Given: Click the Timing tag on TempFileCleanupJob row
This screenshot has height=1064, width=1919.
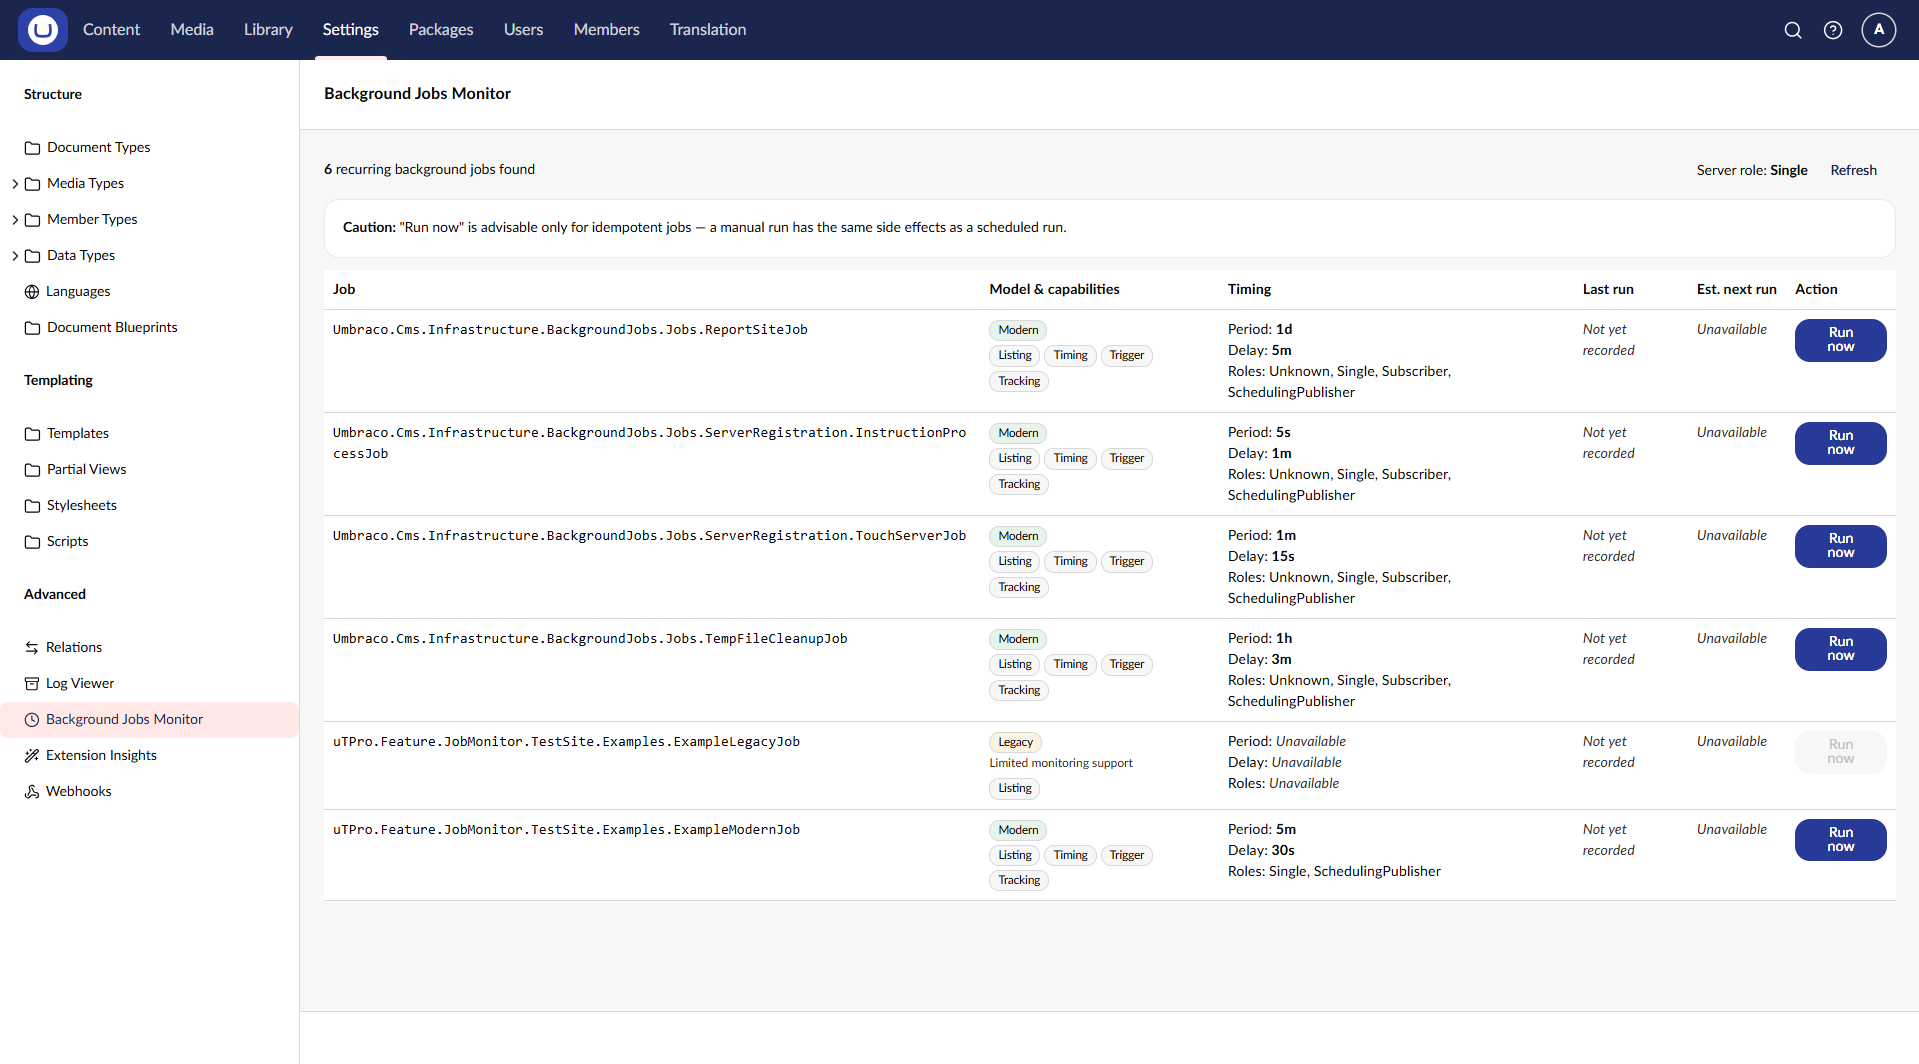Looking at the screenshot, I should coord(1070,664).
